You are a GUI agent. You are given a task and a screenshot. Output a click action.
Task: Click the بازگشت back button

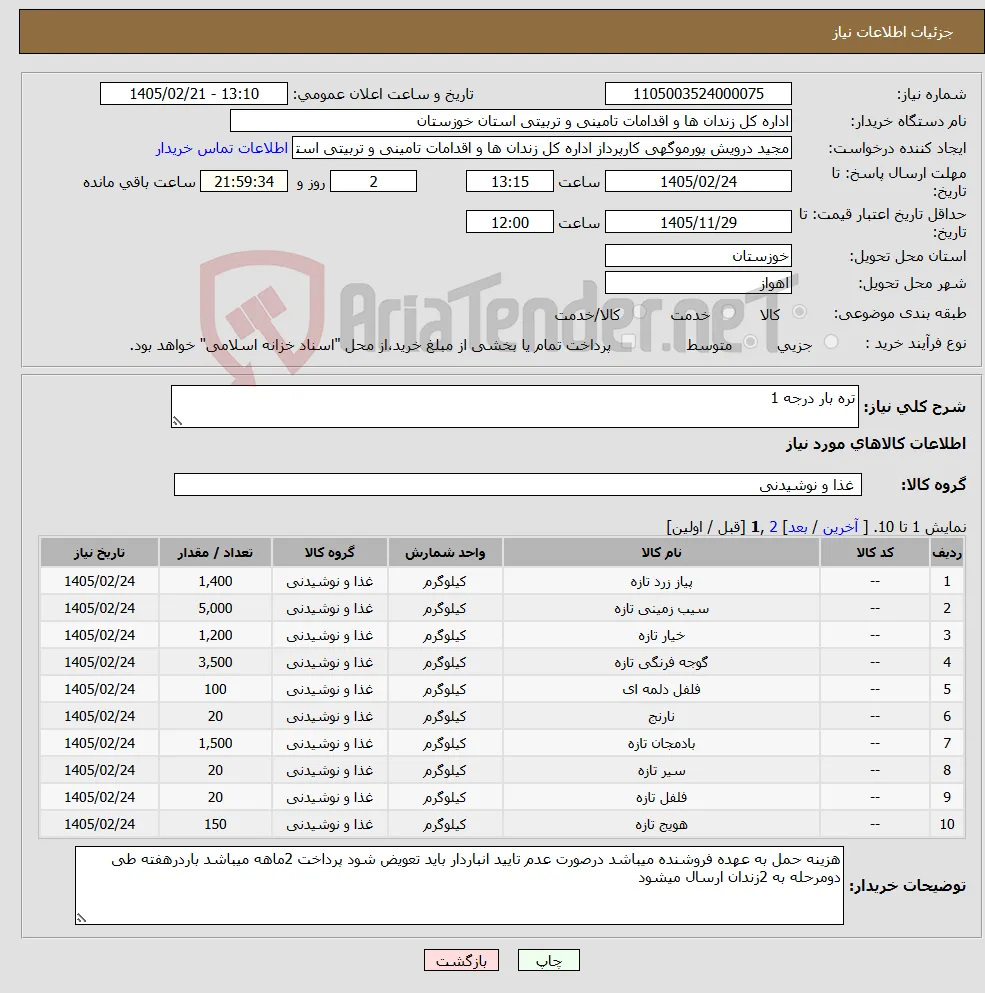tap(461, 960)
